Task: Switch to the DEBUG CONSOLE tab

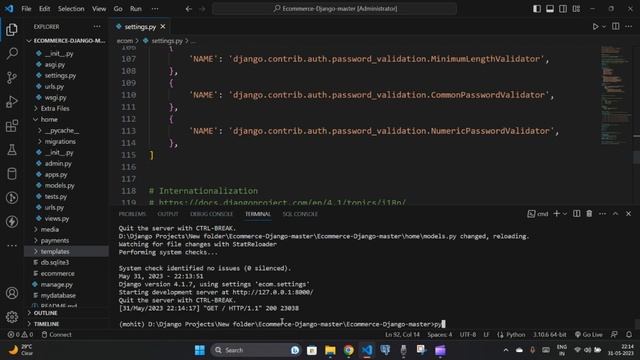Action: tap(211, 214)
